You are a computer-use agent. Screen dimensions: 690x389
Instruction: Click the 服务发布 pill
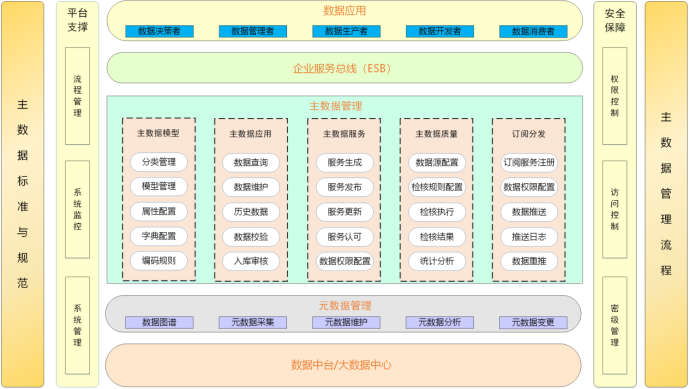click(x=345, y=187)
